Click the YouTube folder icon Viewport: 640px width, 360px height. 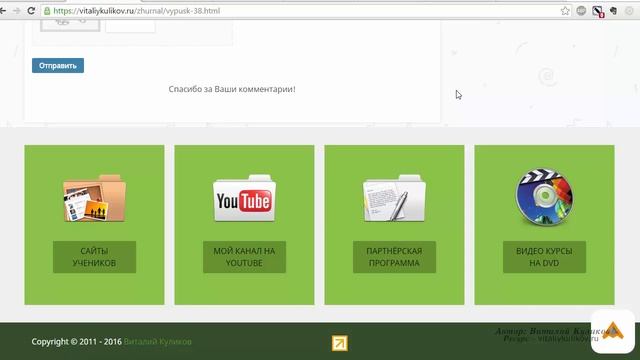(244, 198)
